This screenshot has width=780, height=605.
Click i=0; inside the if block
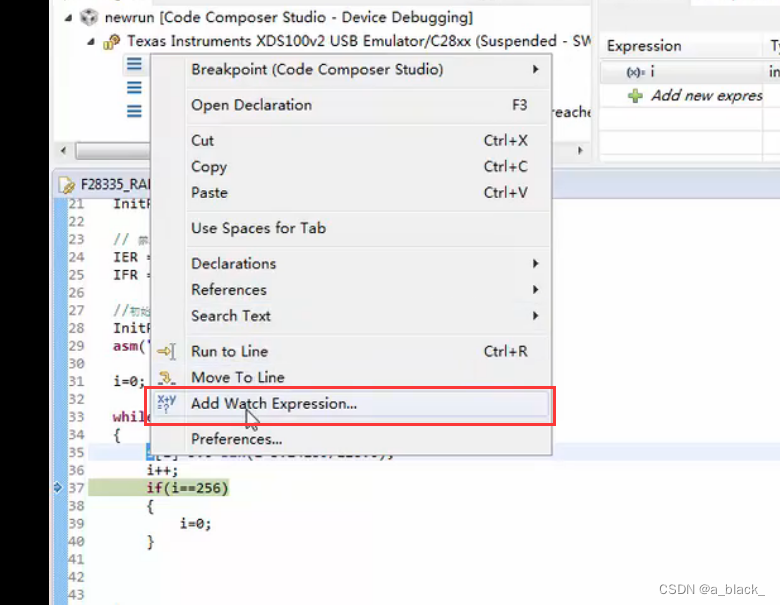pyautogui.click(x=195, y=523)
